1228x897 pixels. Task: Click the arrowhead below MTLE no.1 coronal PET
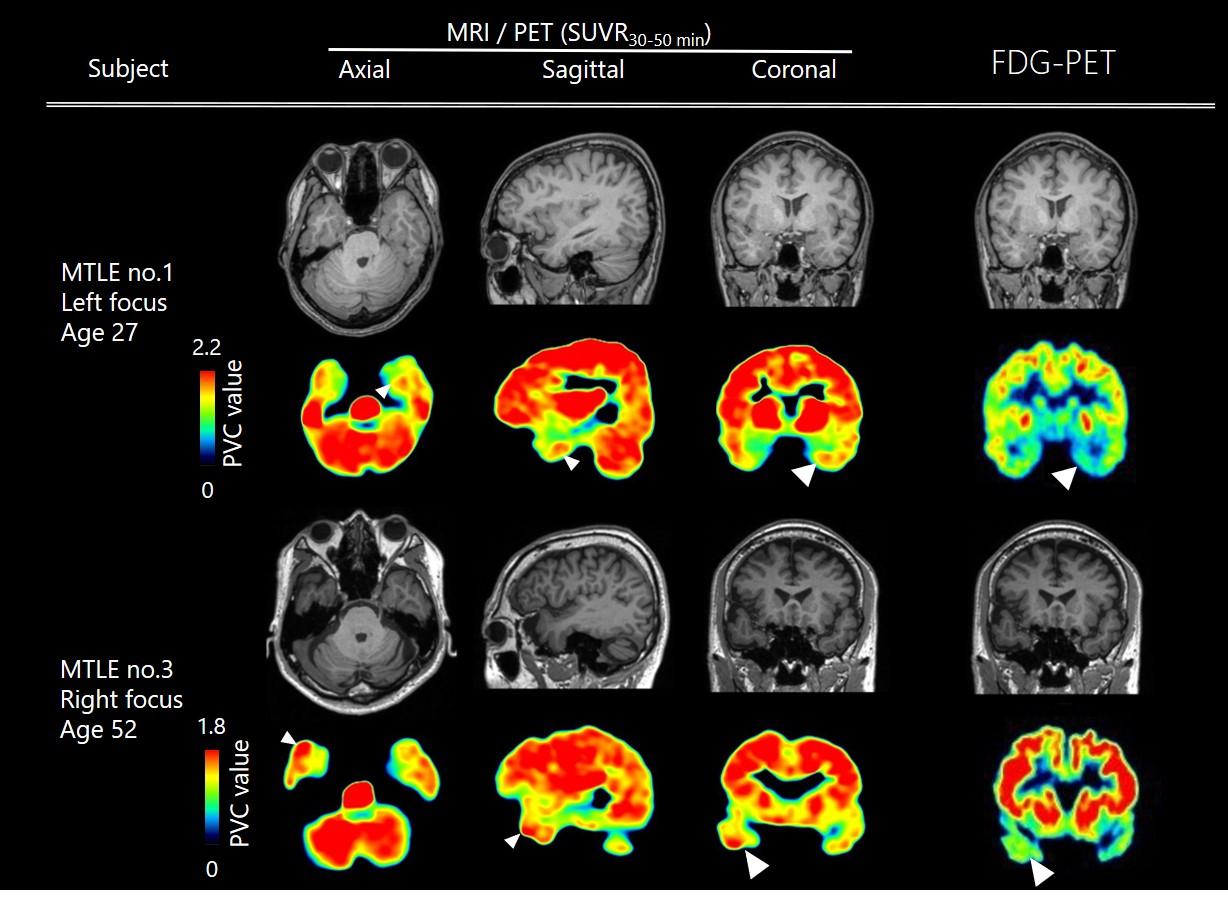(803, 476)
